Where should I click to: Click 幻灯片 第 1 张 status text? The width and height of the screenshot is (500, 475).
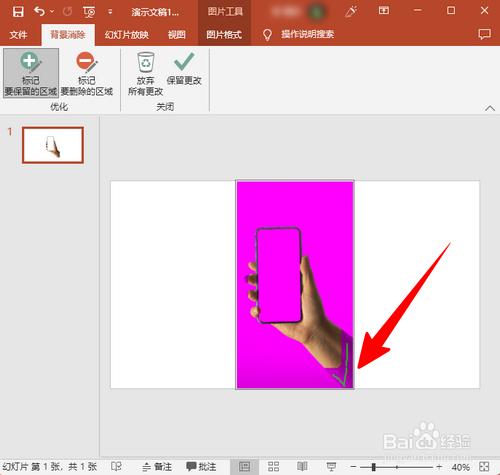[50, 467]
